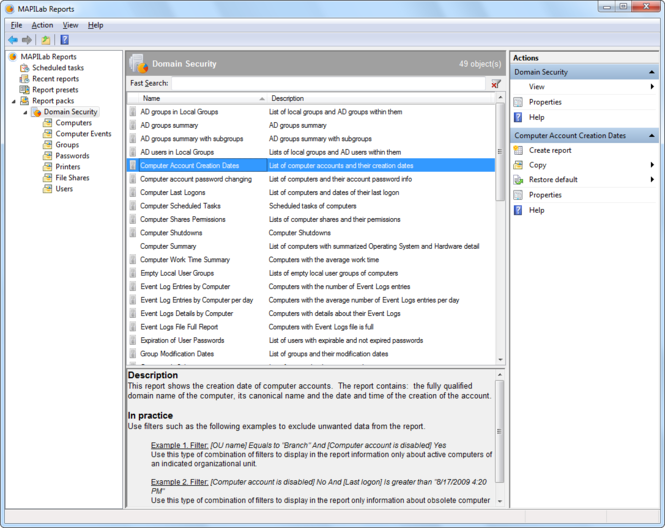Click the report icon beside Computer Last Logons
This screenshot has width=665, height=528.
[x=133, y=193]
